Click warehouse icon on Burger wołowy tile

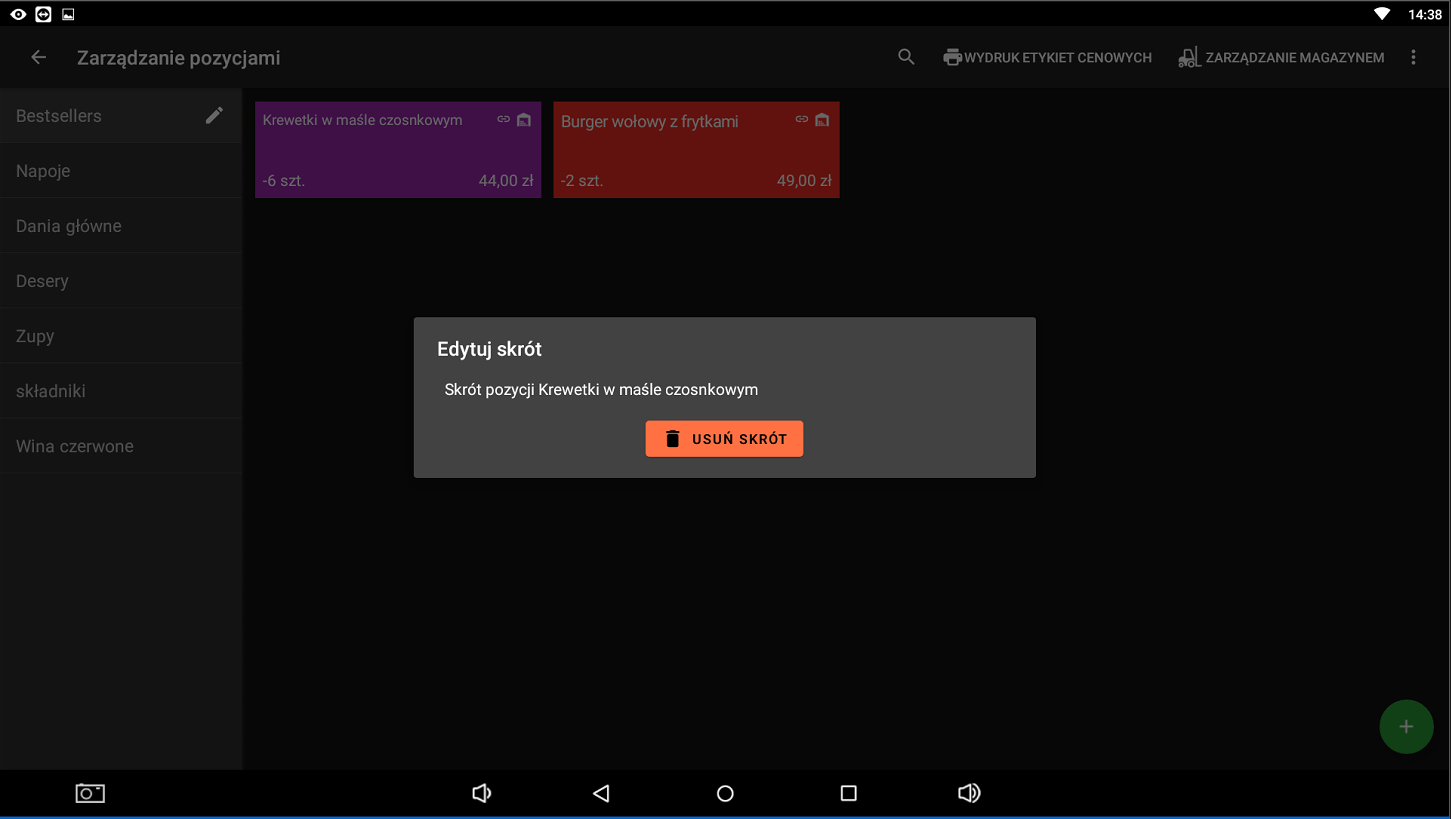(x=822, y=120)
